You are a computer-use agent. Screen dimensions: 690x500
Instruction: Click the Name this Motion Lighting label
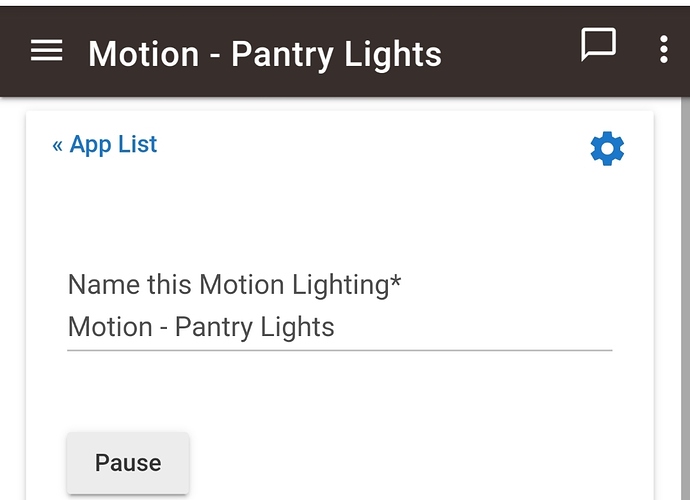click(x=235, y=284)
